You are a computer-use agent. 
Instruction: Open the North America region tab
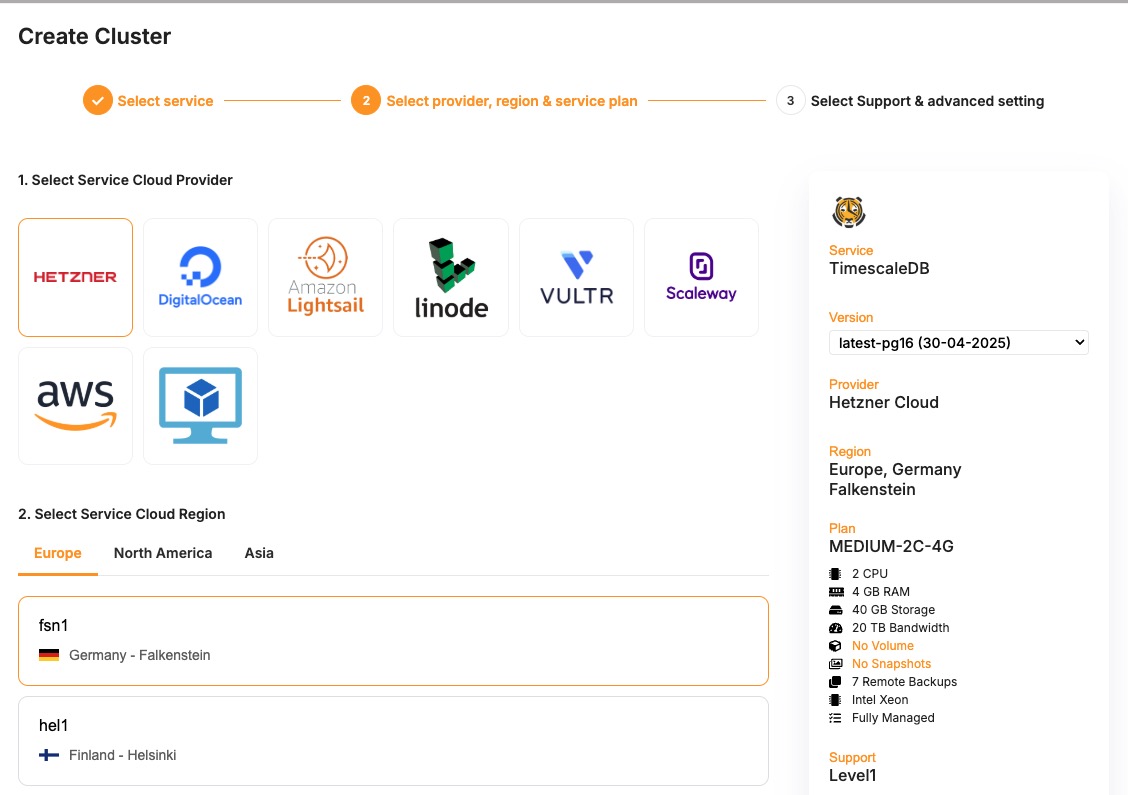(x=163, y=553)
